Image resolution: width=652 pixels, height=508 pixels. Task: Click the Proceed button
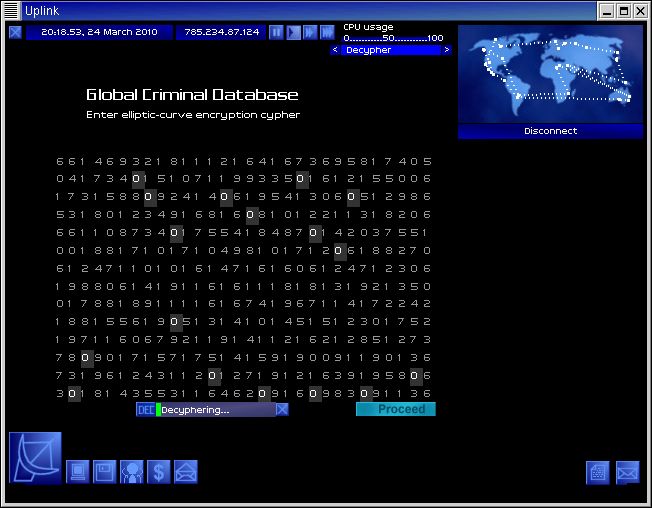pyautogui.click(x=396, y=409)
